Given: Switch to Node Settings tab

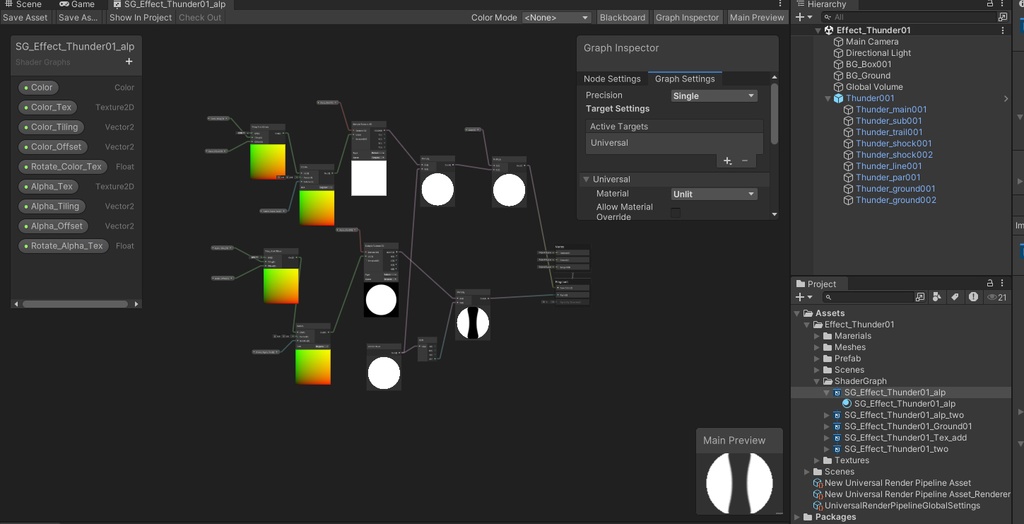Looking at the screenshot, I should click(612, 79).
